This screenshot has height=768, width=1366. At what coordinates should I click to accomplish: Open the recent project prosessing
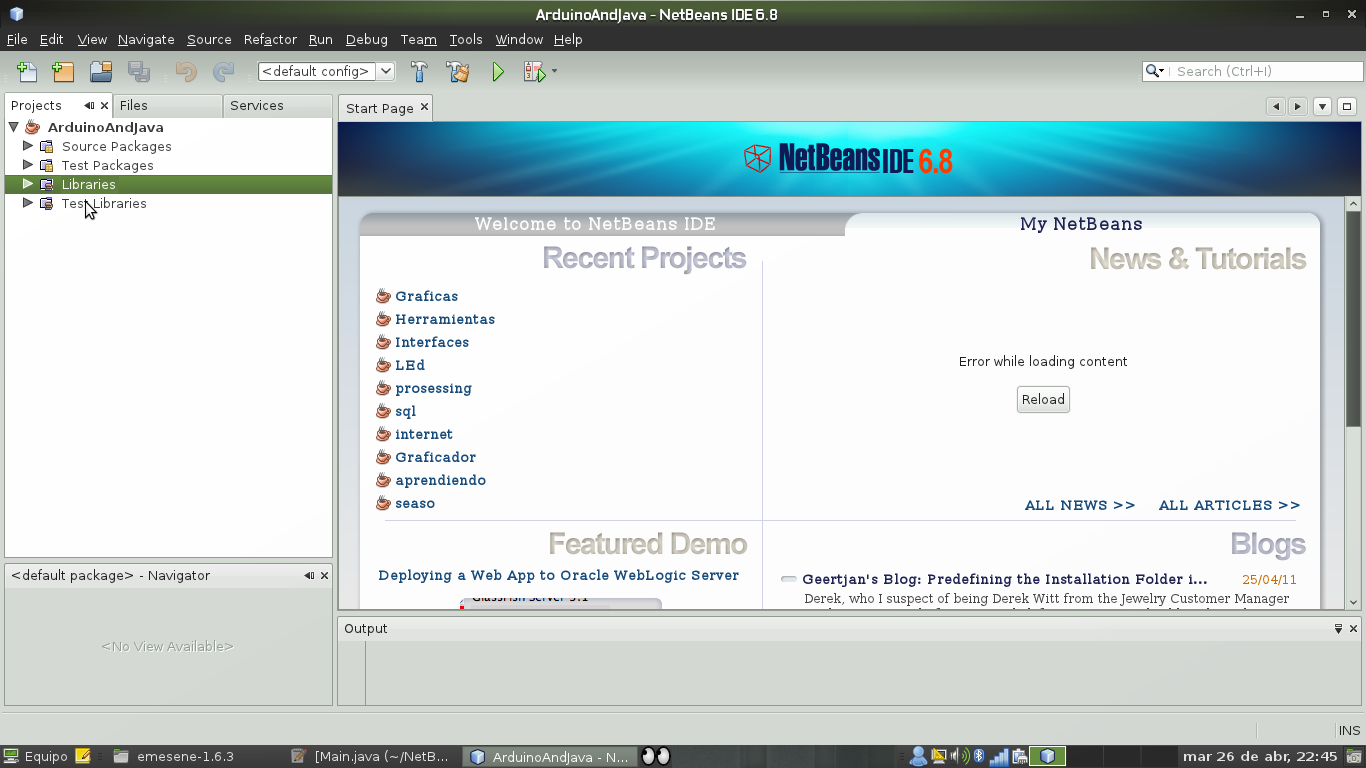[433, 388]
